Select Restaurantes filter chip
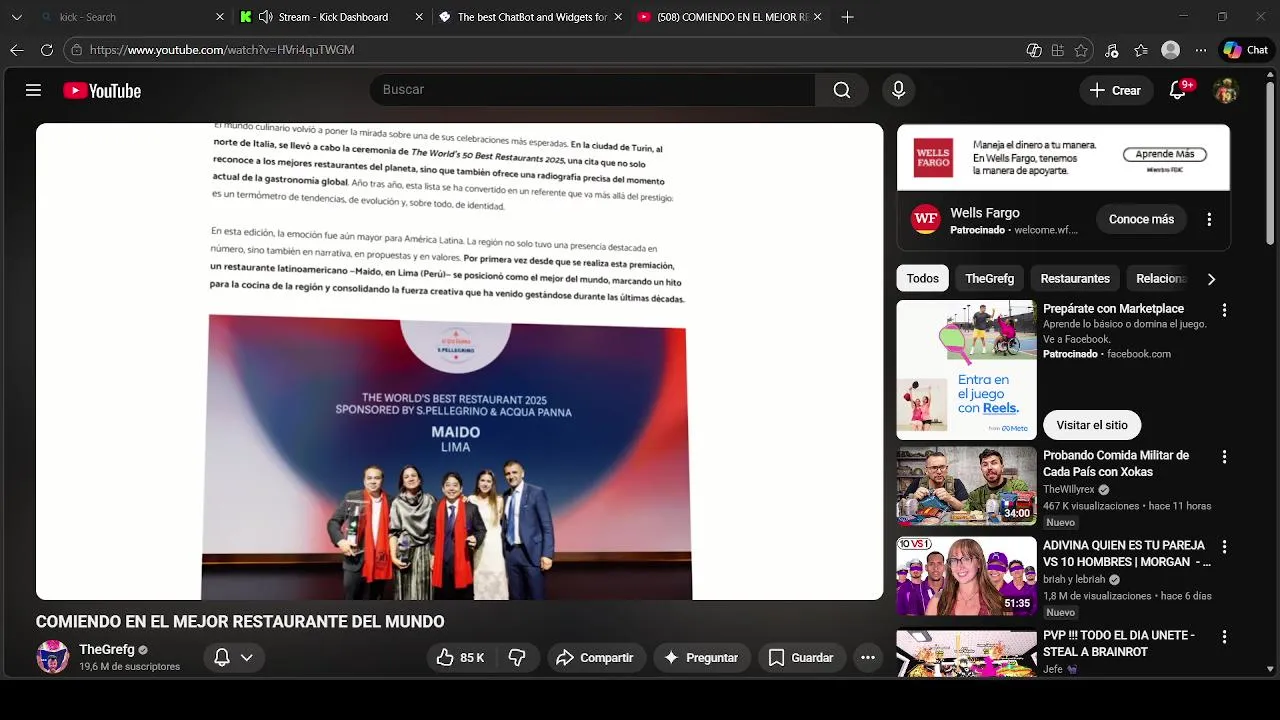This screenshot has width=1280, height=720. (x=1075, y=278)
